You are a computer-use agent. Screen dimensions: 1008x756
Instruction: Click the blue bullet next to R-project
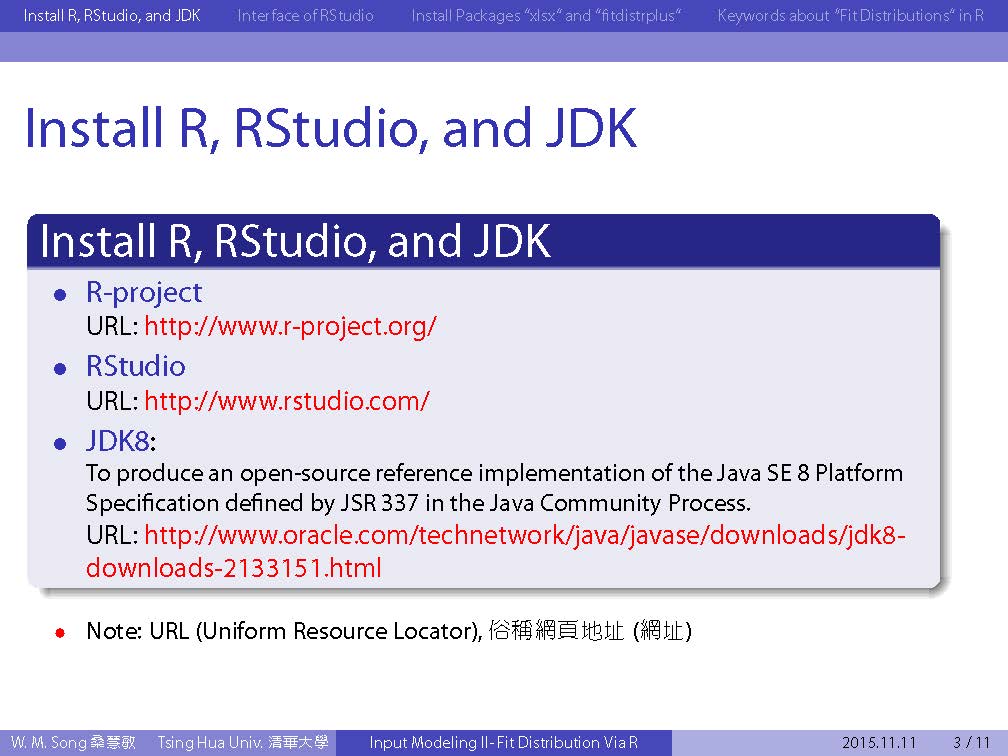point(60,294)
